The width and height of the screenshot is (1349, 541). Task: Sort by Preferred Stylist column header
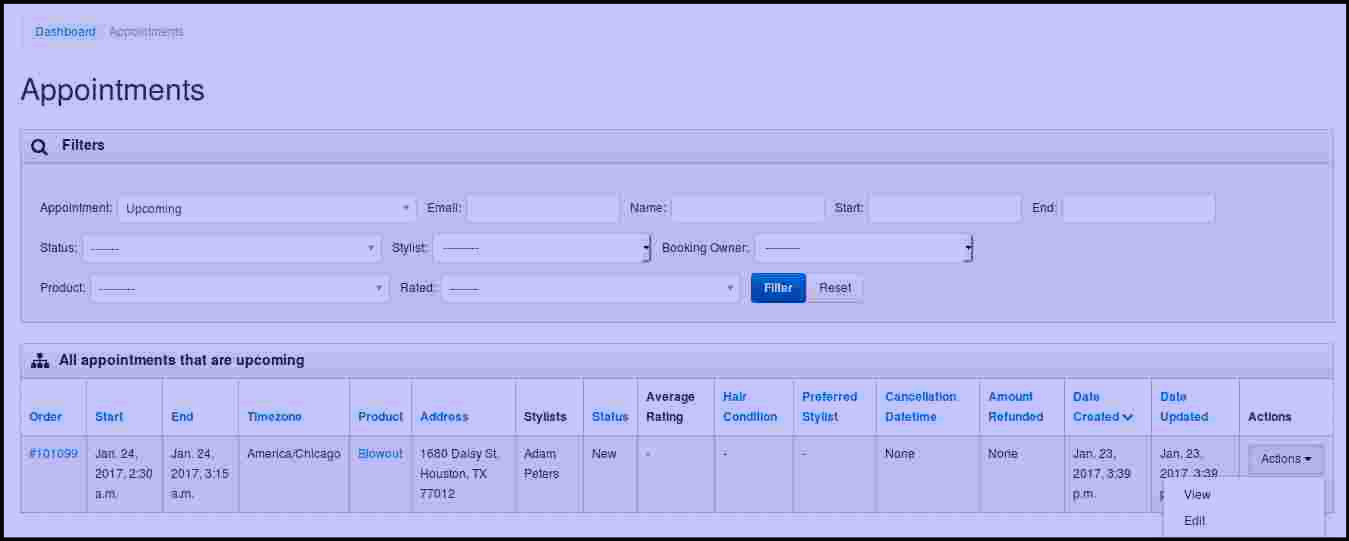tap(830, 407)
